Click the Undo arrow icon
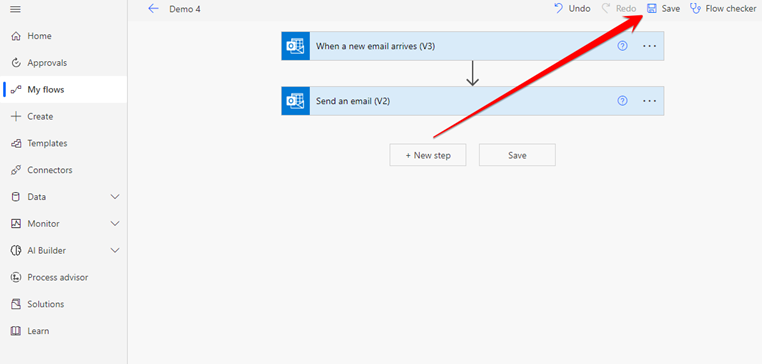This screenshot has width=762, height=364. [x=559, y=8]
